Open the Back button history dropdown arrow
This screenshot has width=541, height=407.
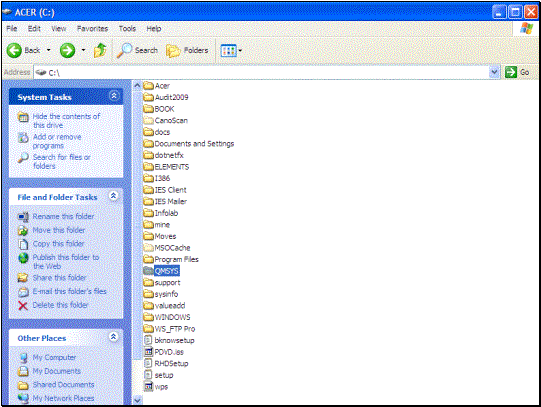[49, 50]
